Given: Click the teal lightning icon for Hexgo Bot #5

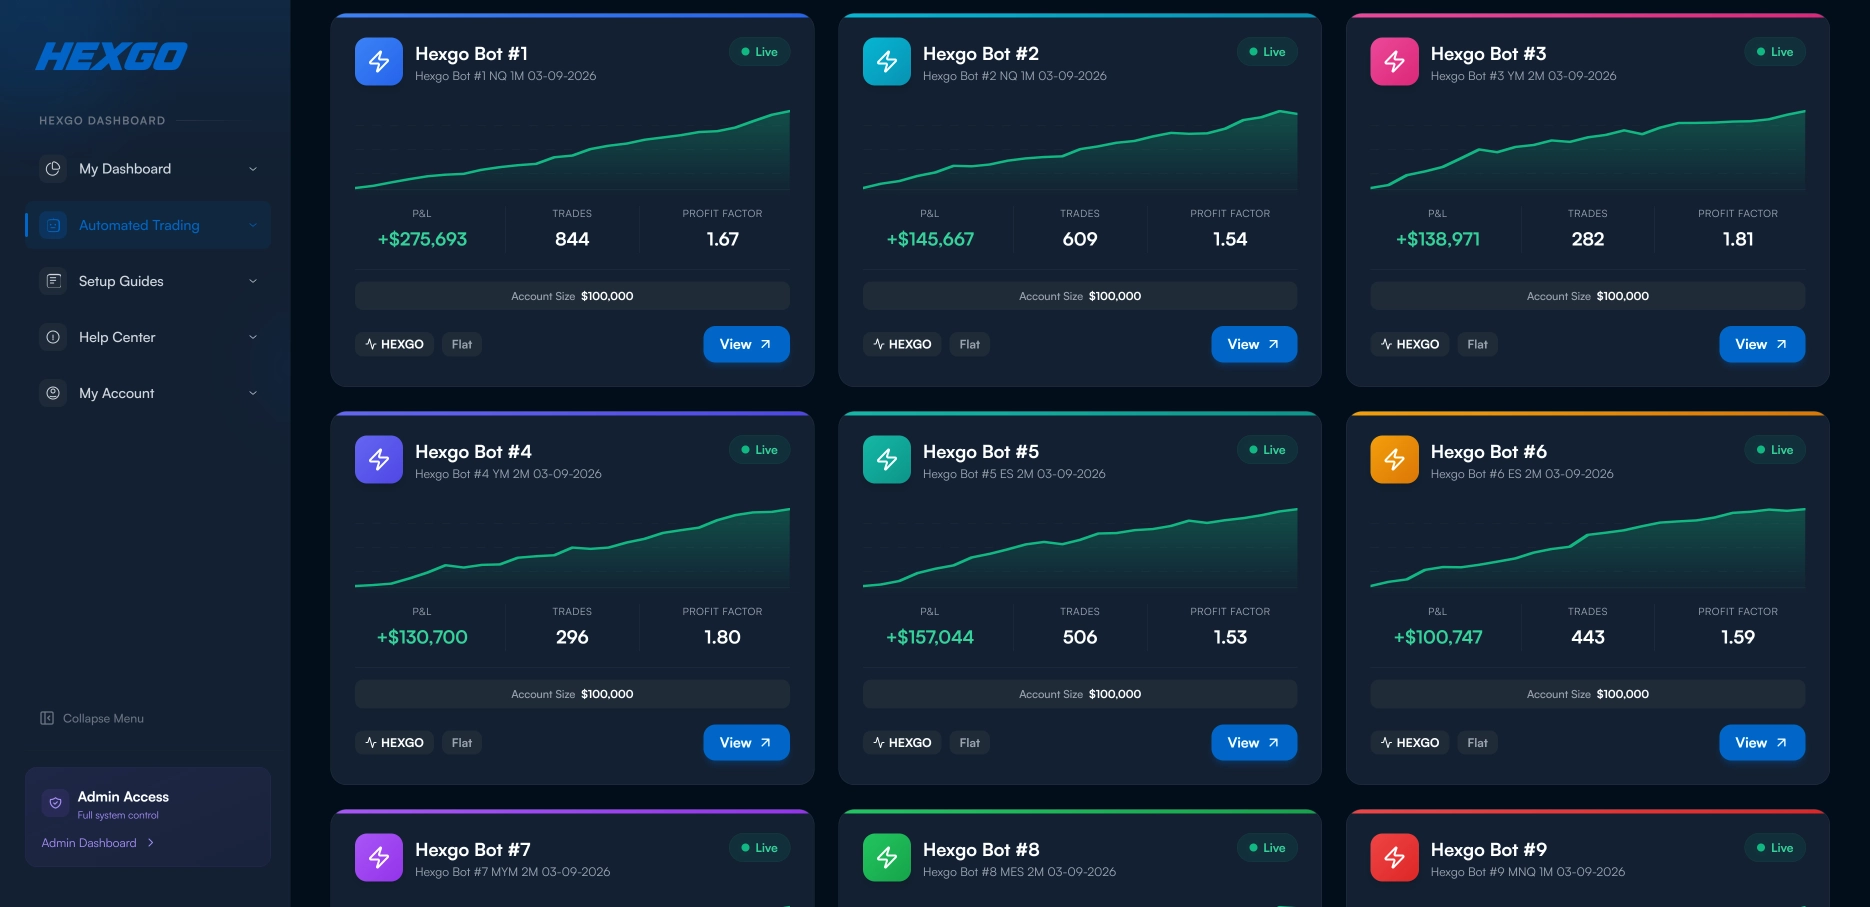Looking at the screenshot, I should click(886, 460).
